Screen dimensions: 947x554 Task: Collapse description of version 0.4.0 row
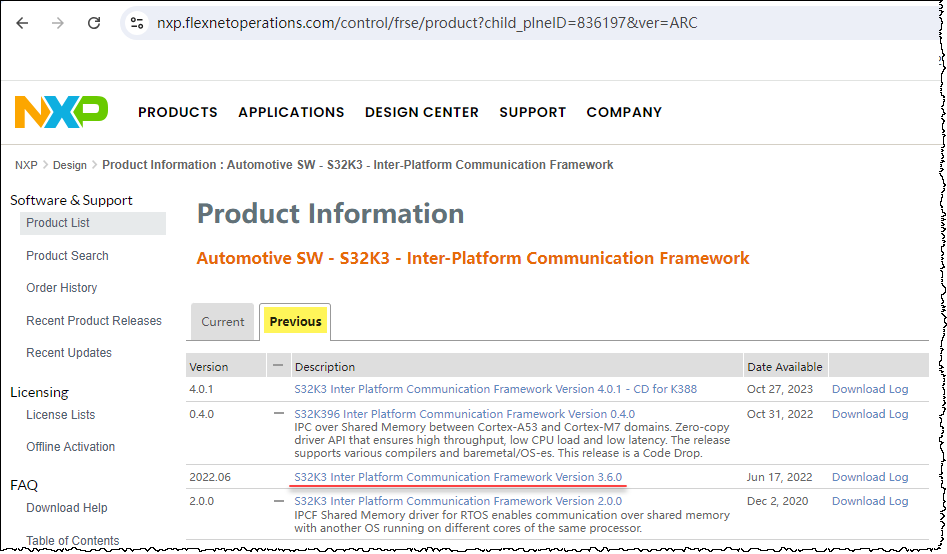point(278,414)
